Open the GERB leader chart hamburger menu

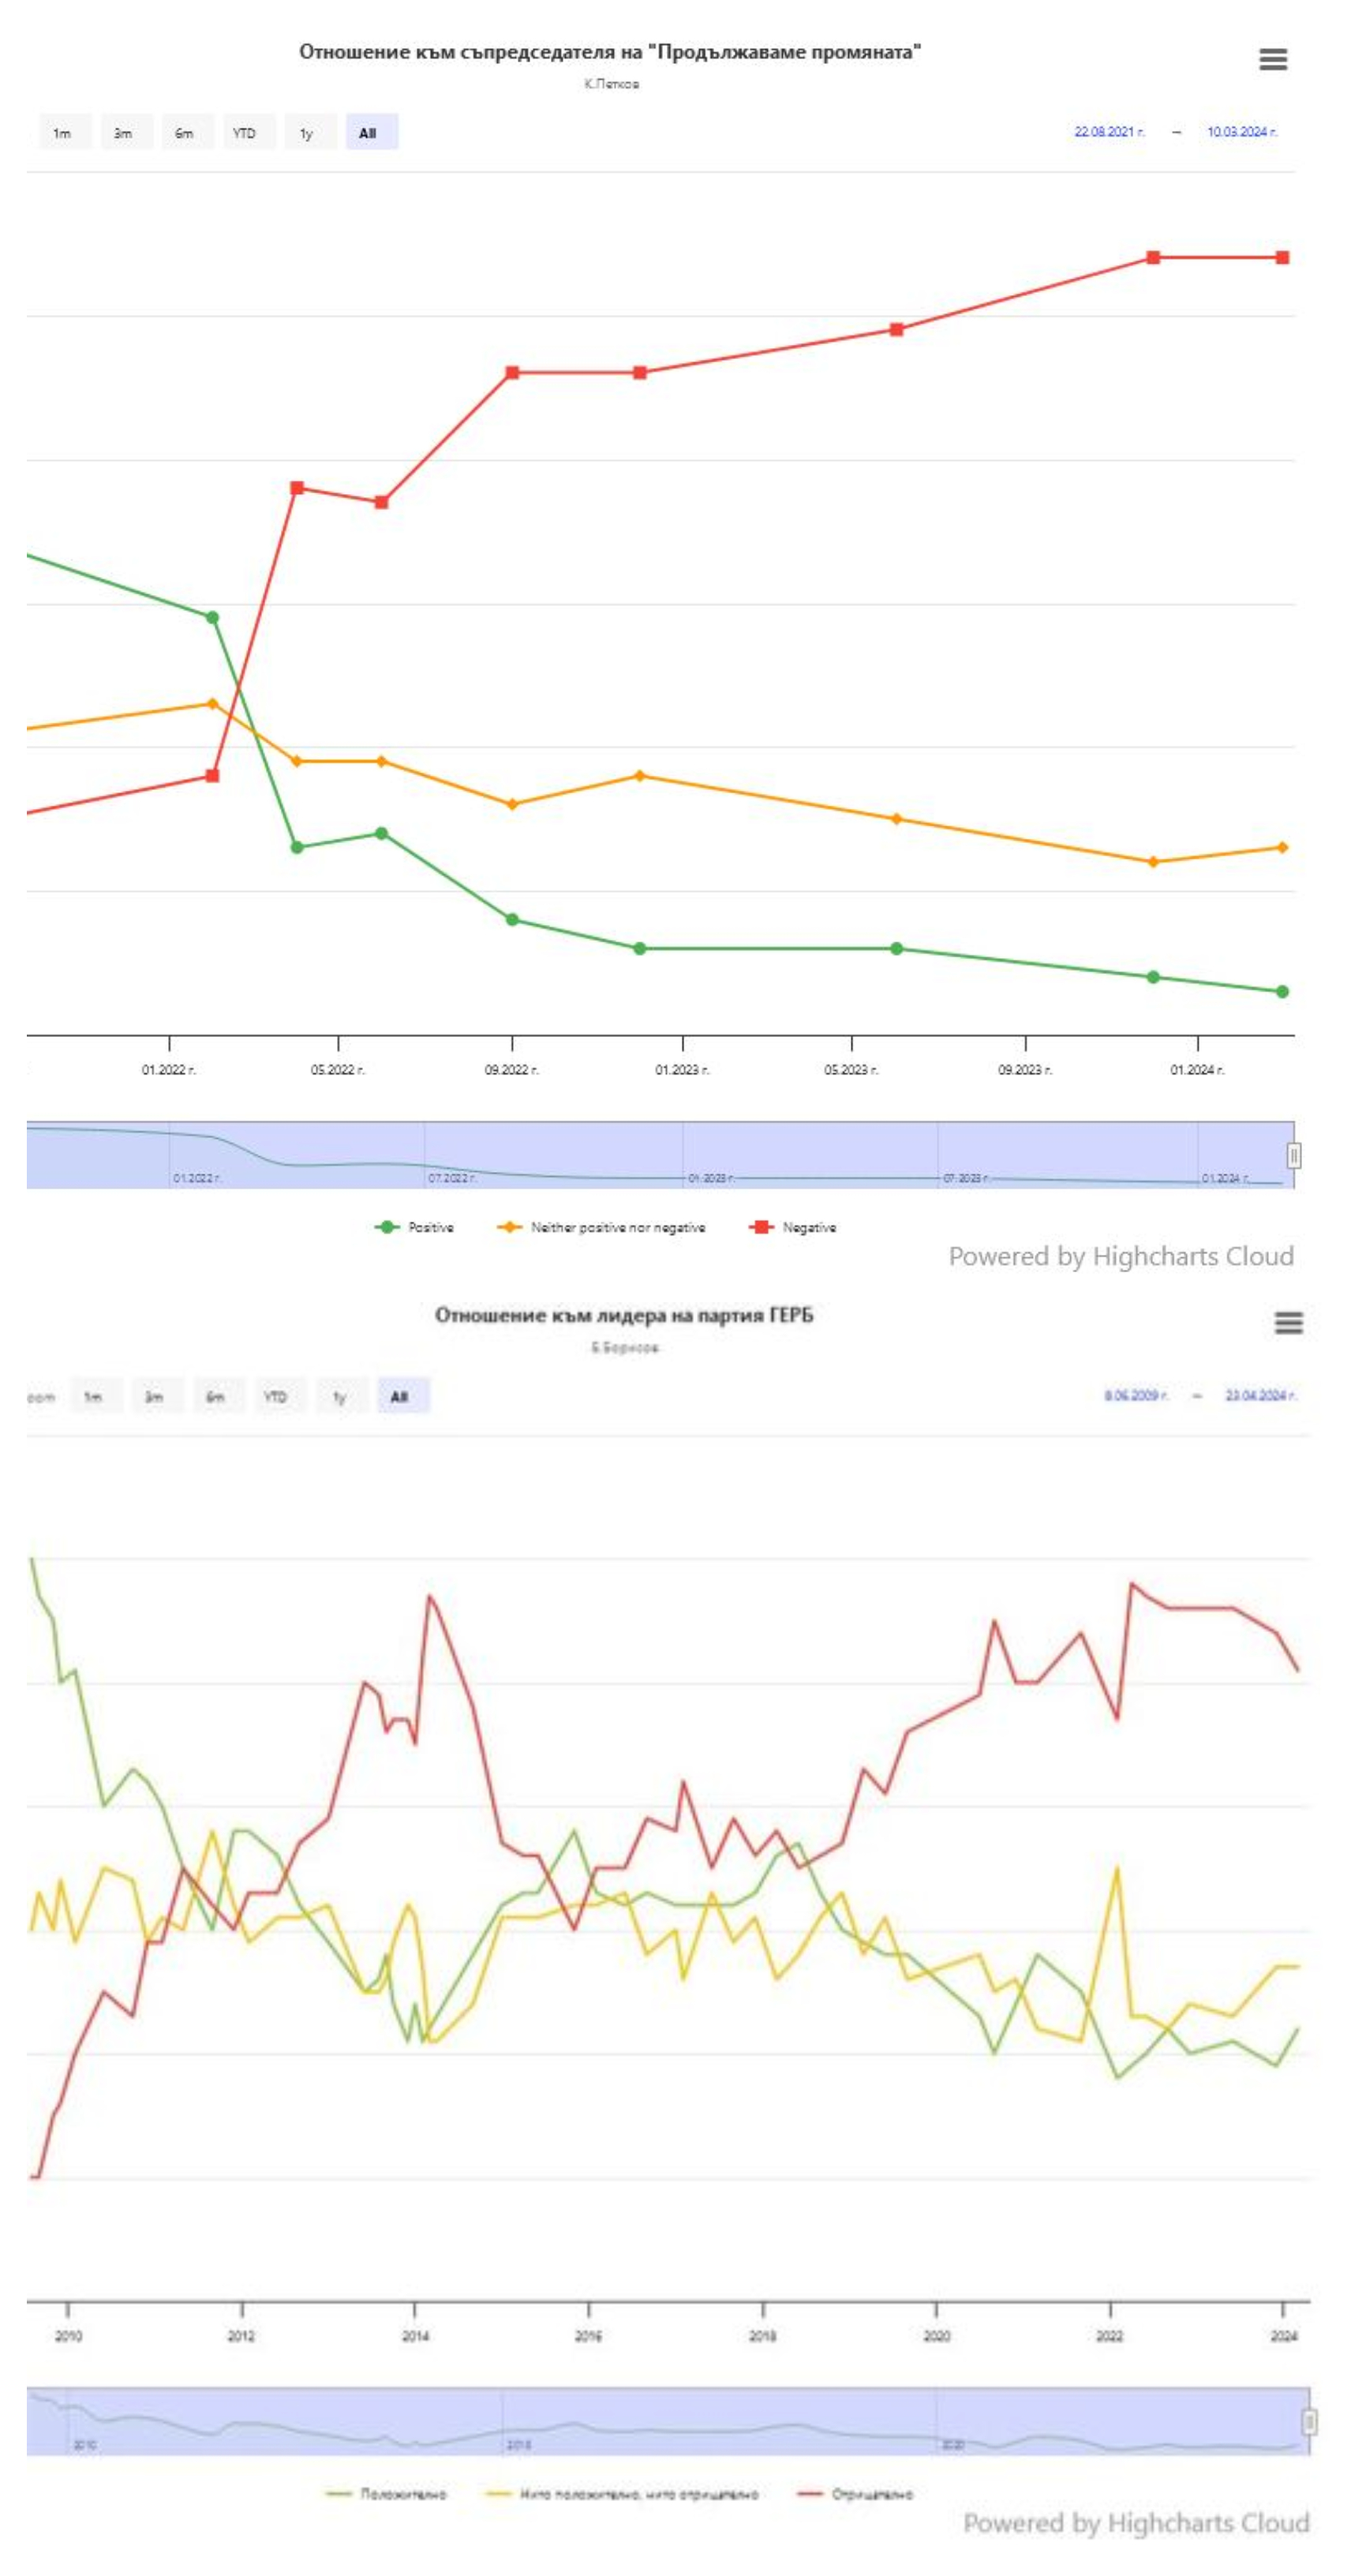[1288, 1323]
